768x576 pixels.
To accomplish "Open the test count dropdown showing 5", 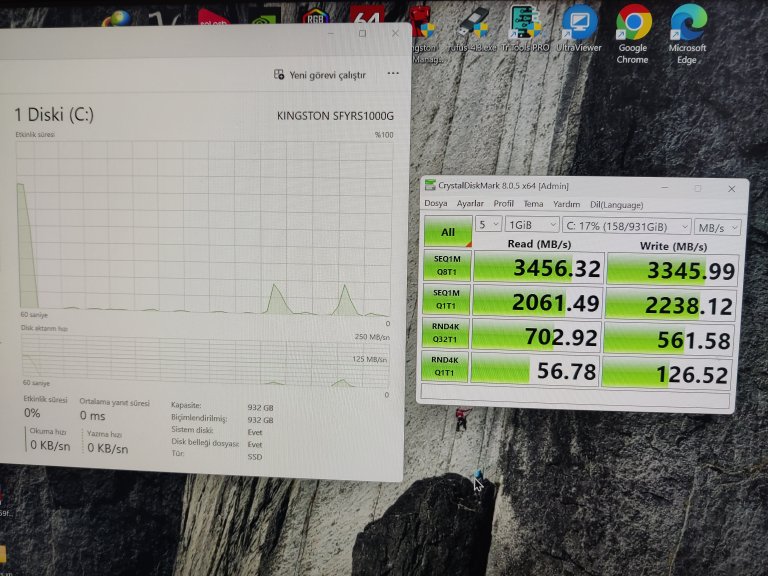I will tap(488, 224).
